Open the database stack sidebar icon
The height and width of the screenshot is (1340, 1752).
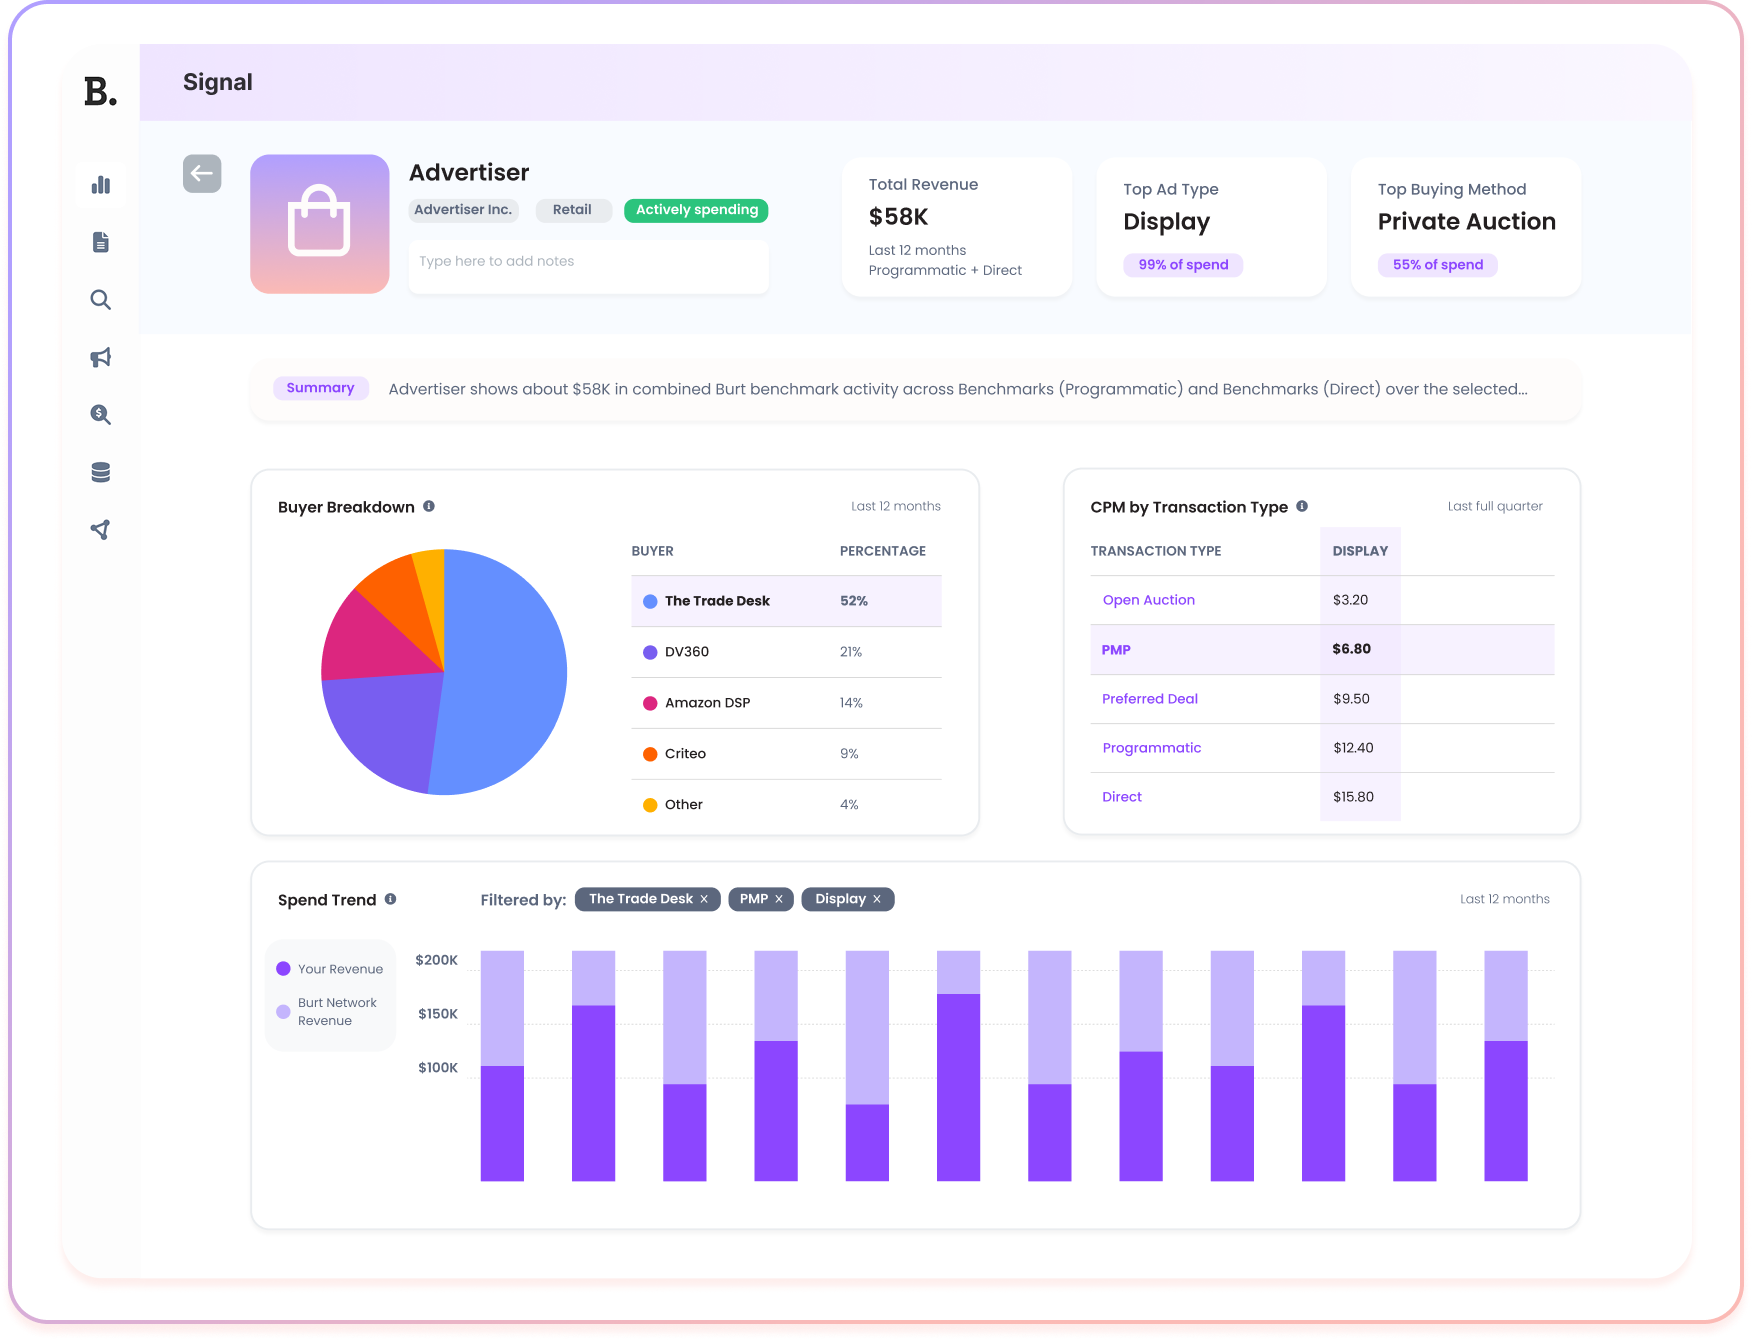click(x=101, y=472)
